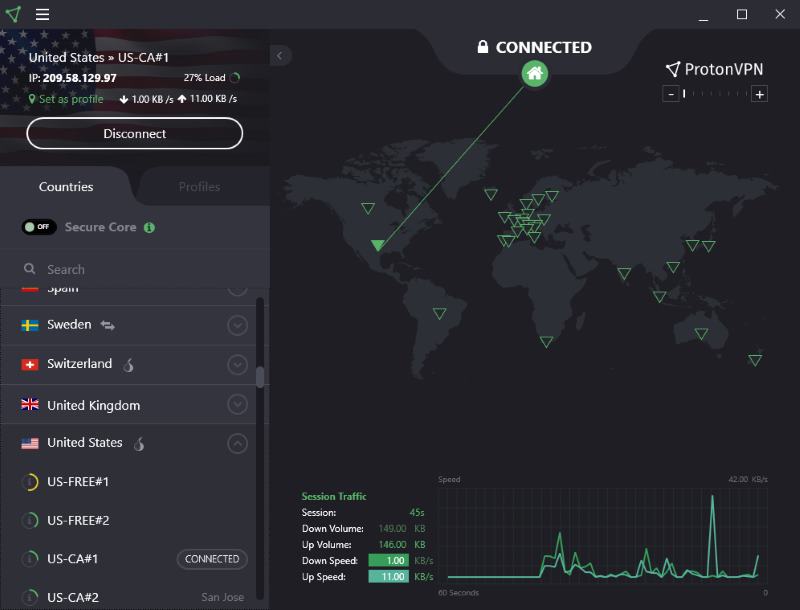Toggle the Secure Core switch on
The width and height of the screenshot is (800, 610).
39,227
